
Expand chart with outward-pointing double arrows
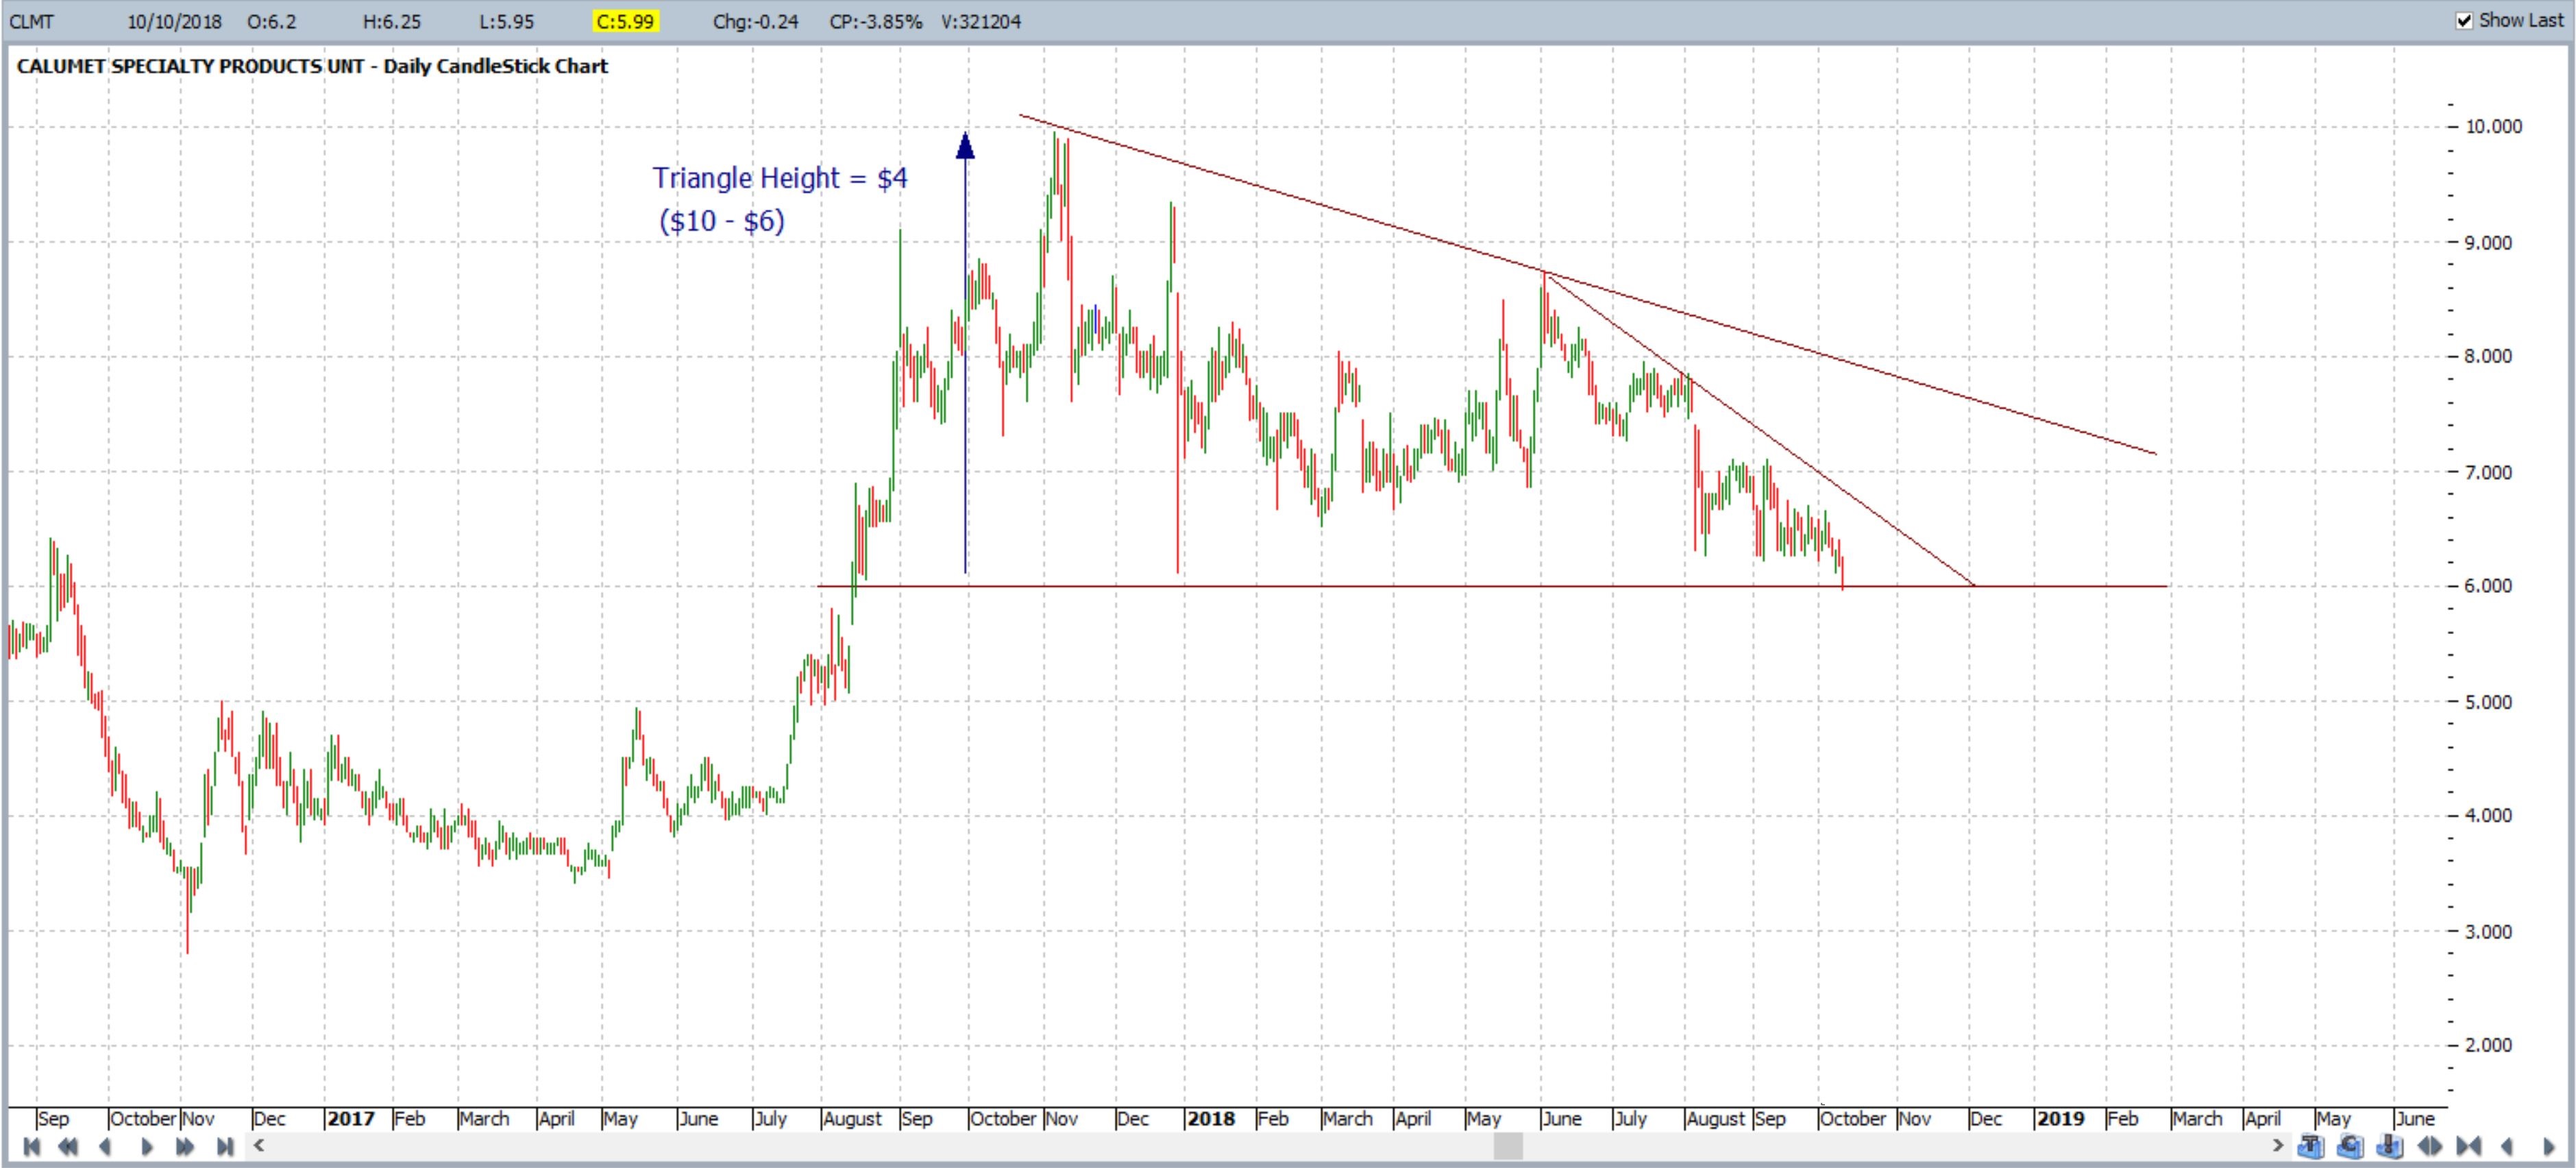2429,1146
